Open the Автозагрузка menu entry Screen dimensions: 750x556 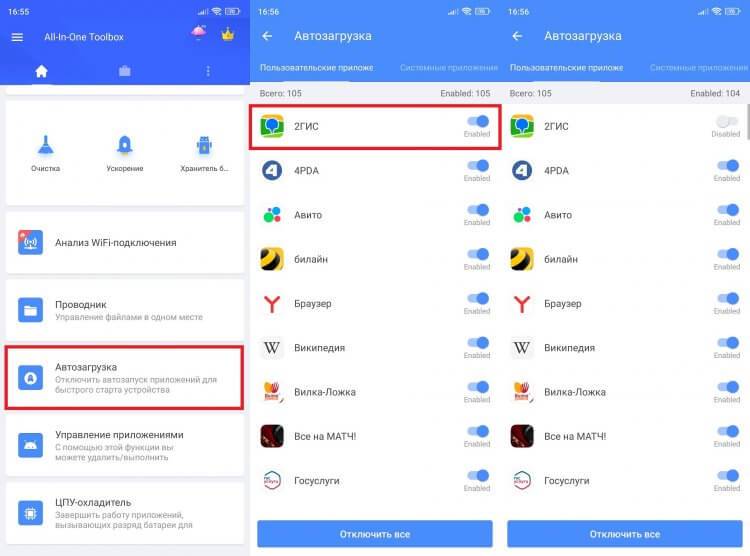click(124, 378)
